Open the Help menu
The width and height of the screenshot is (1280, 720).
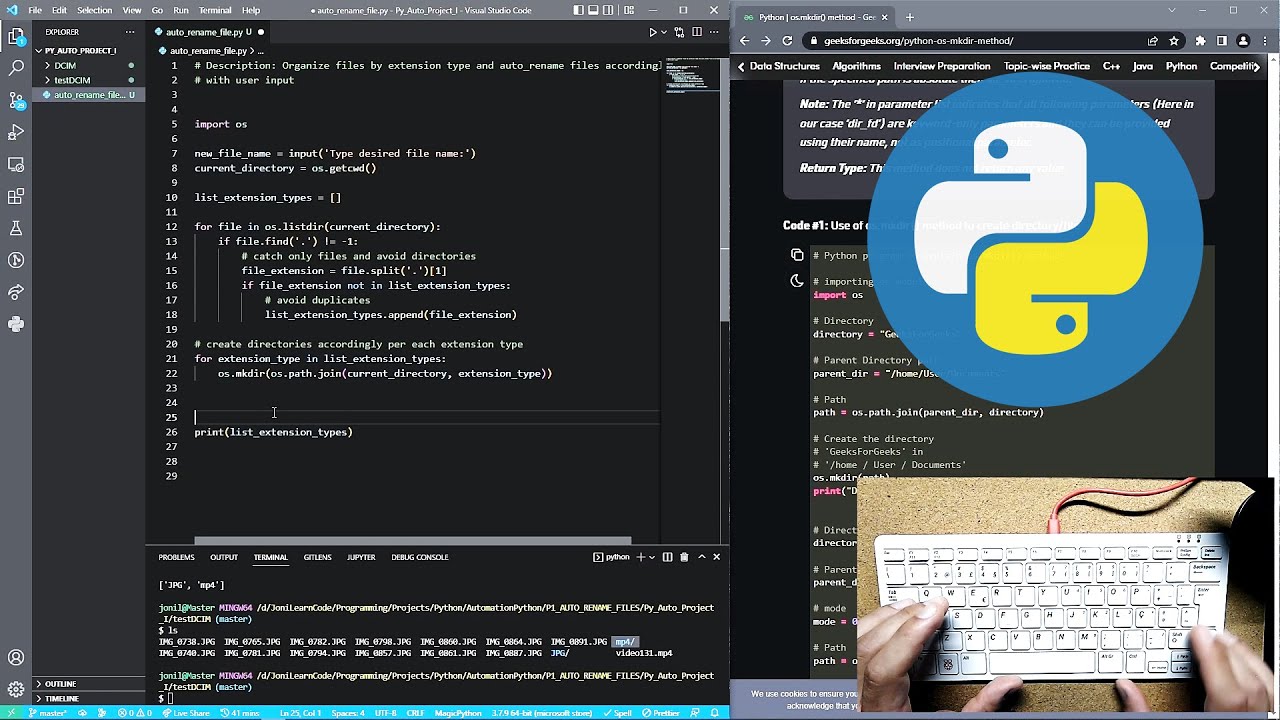251,10
